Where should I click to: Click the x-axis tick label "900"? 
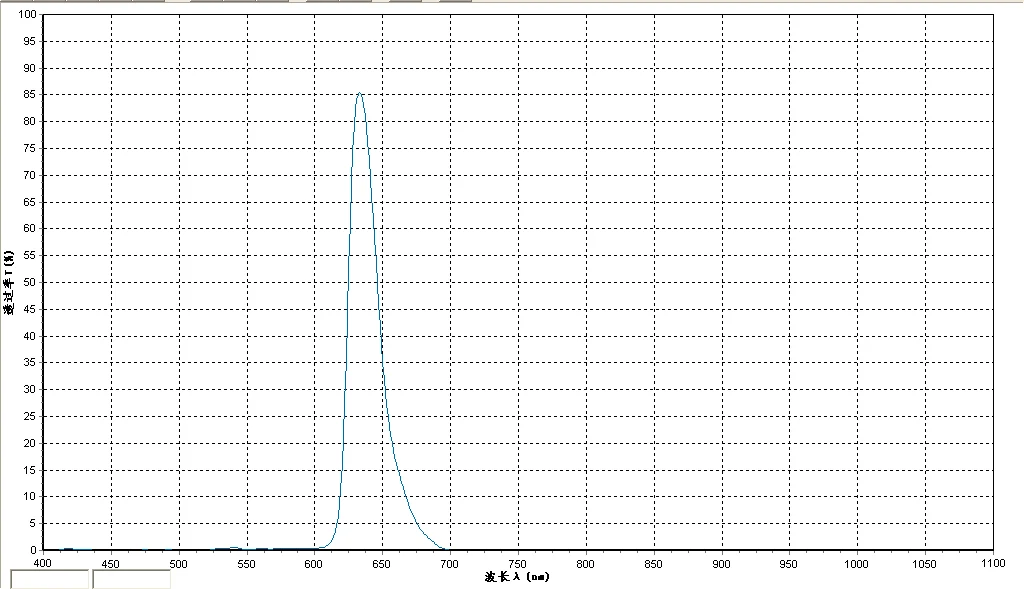point(721,564)
